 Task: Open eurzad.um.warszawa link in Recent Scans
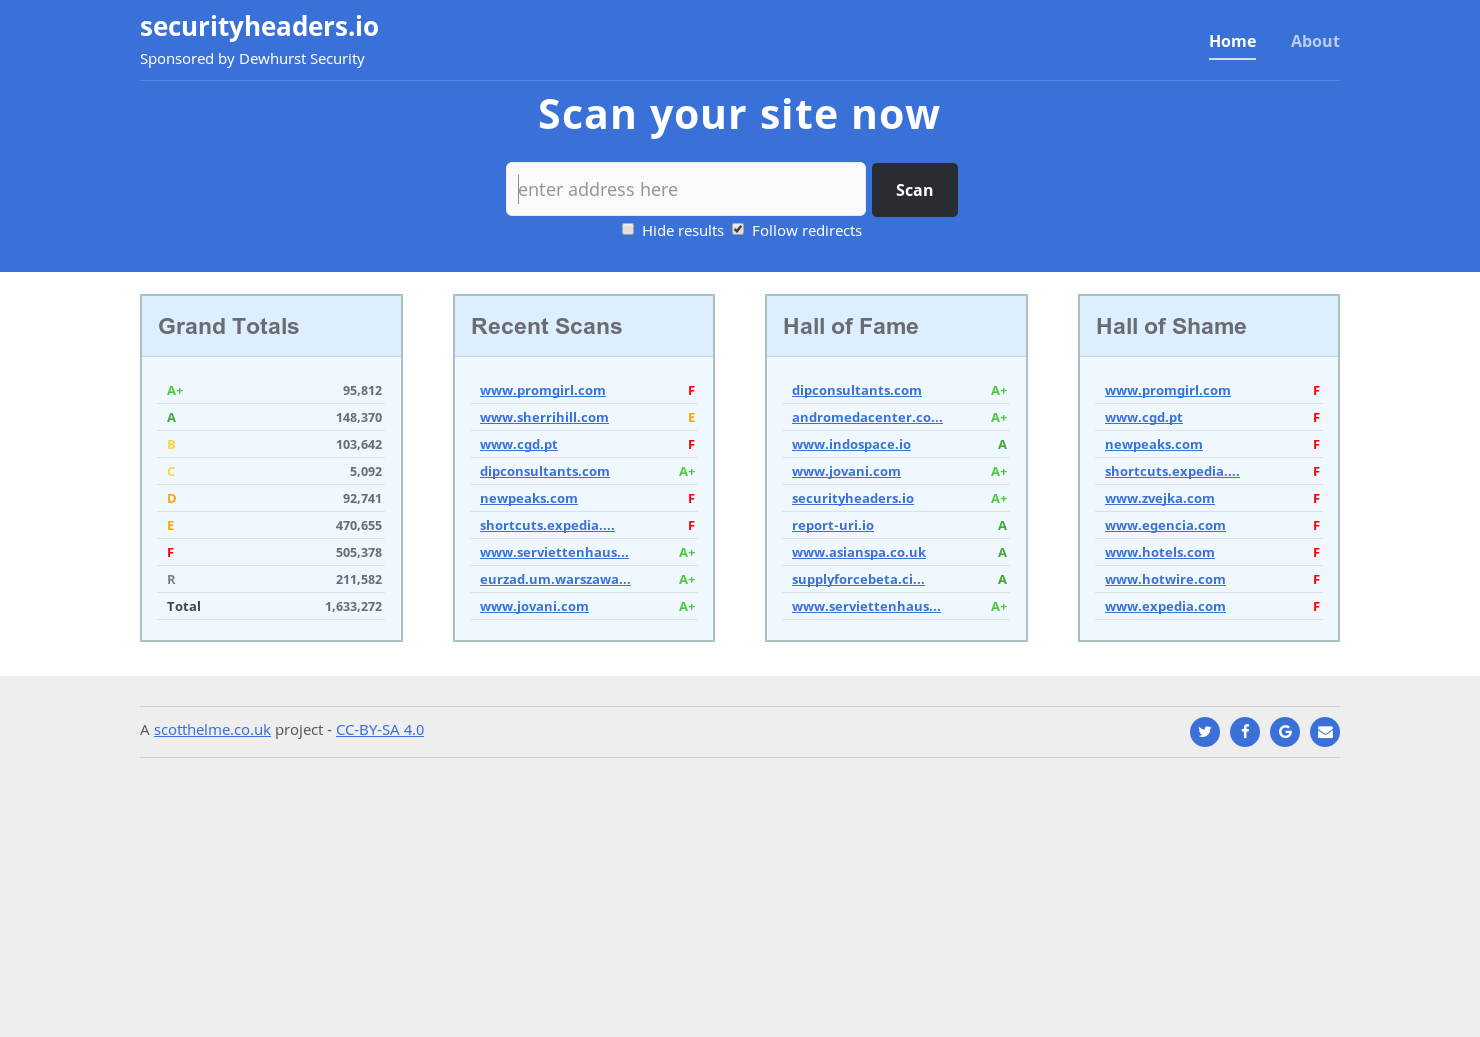(555, 579)
